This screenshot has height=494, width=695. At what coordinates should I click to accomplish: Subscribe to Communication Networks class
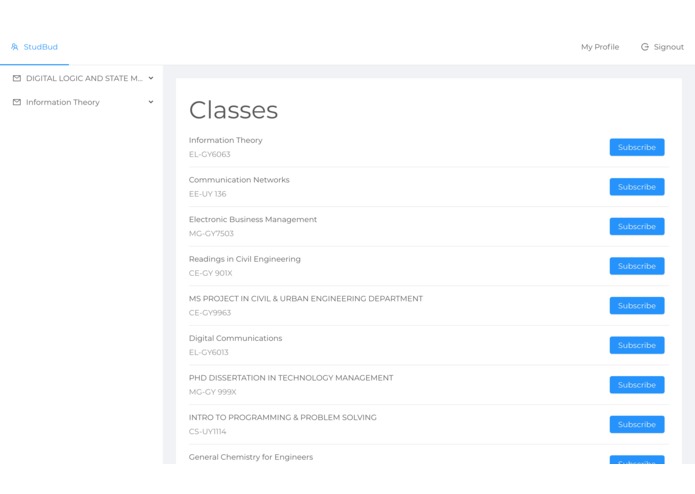coord(637,187)
